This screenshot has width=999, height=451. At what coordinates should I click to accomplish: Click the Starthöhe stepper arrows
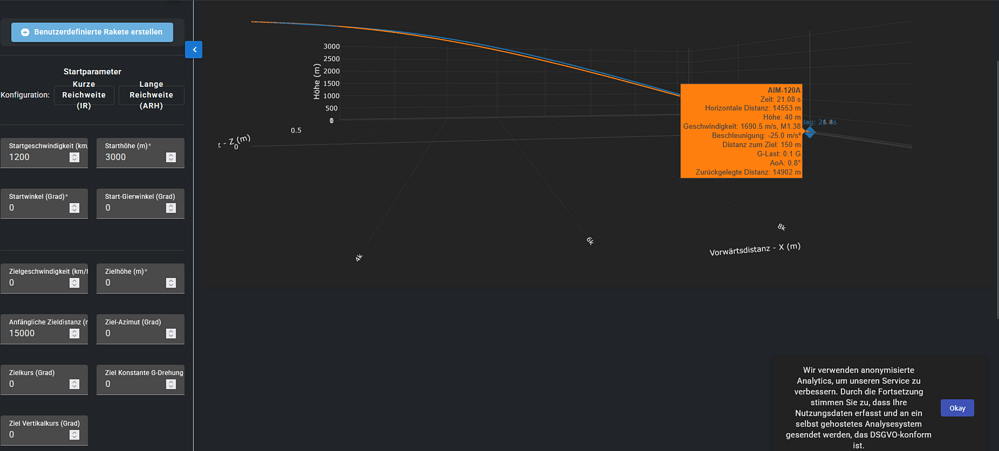[171, 157]
